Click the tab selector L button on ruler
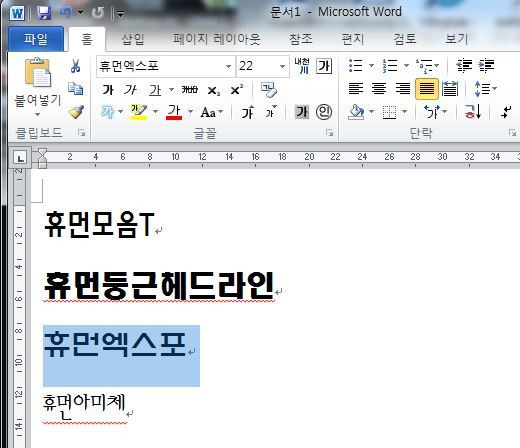Viewport: 520px width, 448px height. pyautogui.click(x=21, y=158)
